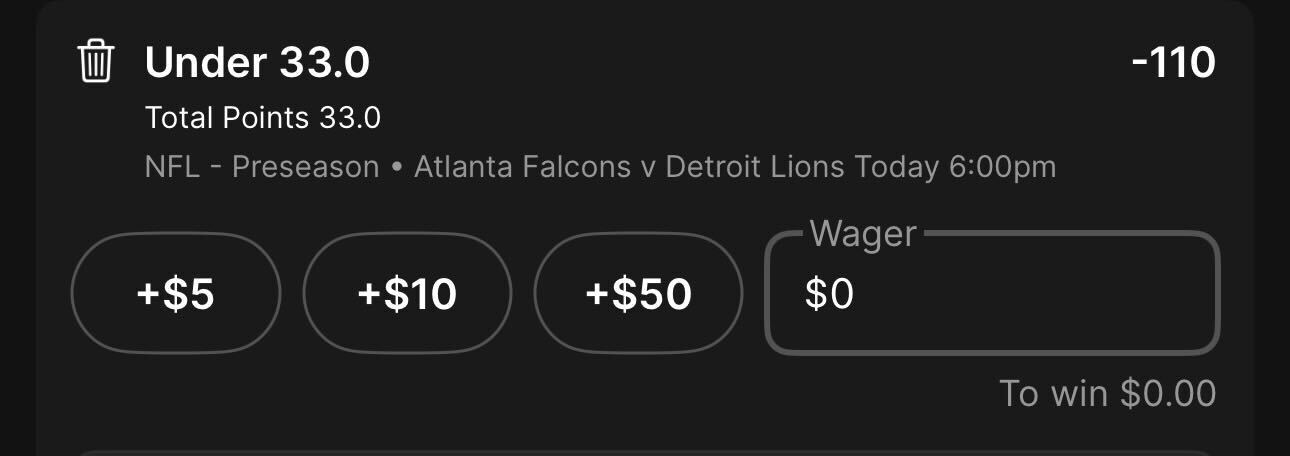Tap the 33.0 number in Total Points line
This screenshot has height=456, width=1290.
click(350, 118)
